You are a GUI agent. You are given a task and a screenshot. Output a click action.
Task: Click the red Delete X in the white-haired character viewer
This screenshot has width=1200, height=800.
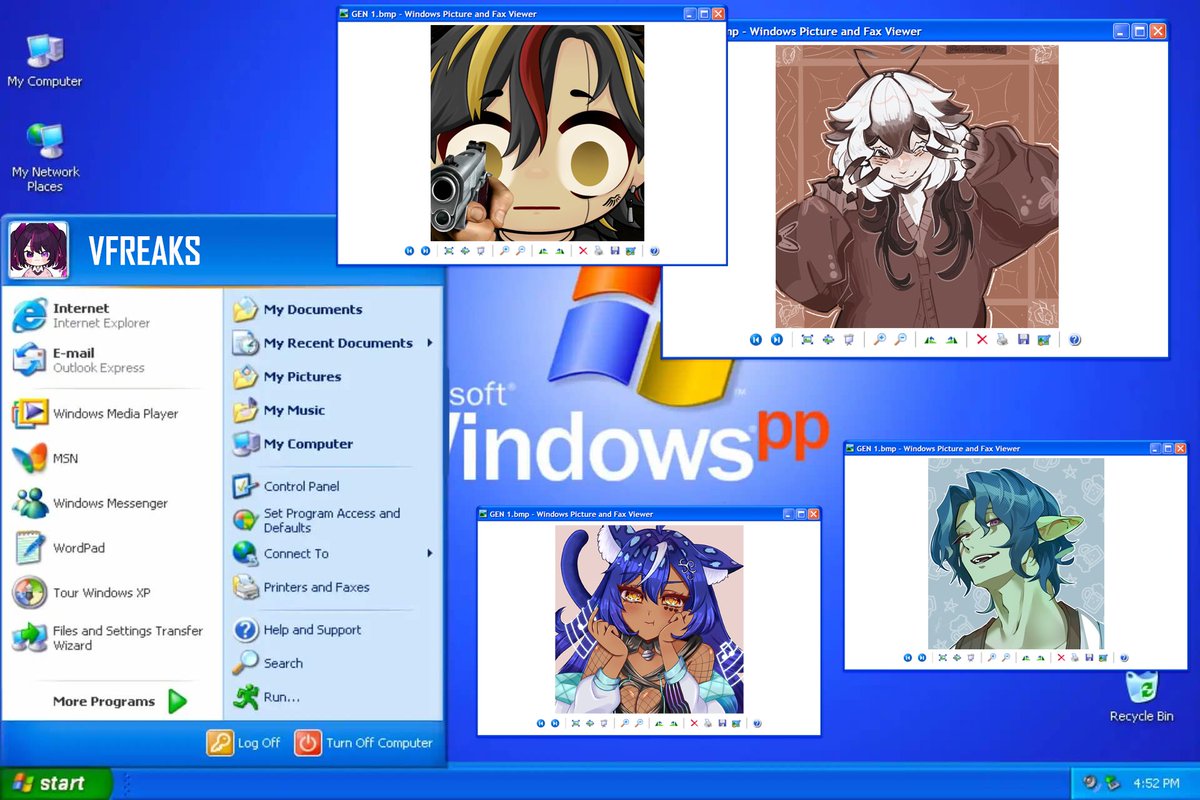(982, 340)
